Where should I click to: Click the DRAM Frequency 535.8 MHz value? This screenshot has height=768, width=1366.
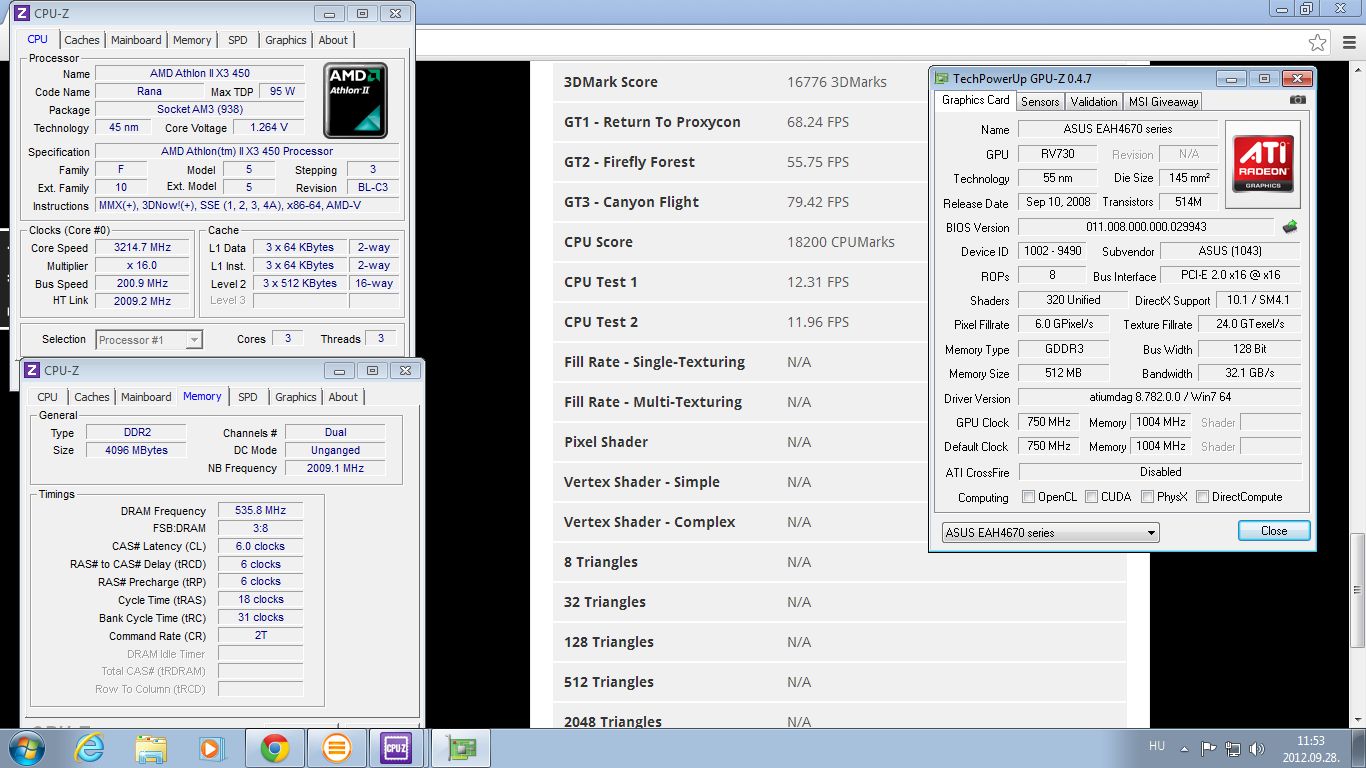(260, 511)
